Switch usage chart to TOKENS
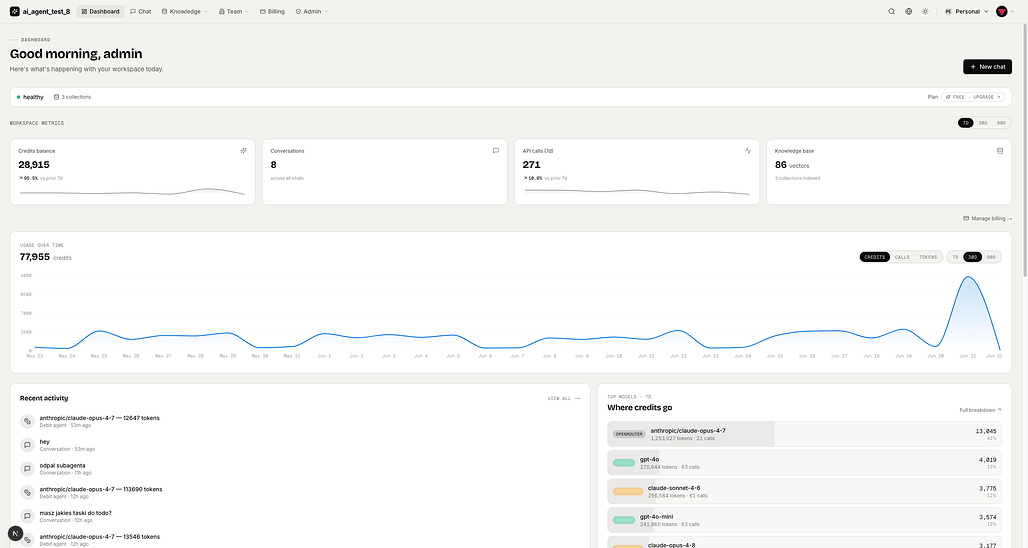 pyautogui.click(x=928, y=257)
